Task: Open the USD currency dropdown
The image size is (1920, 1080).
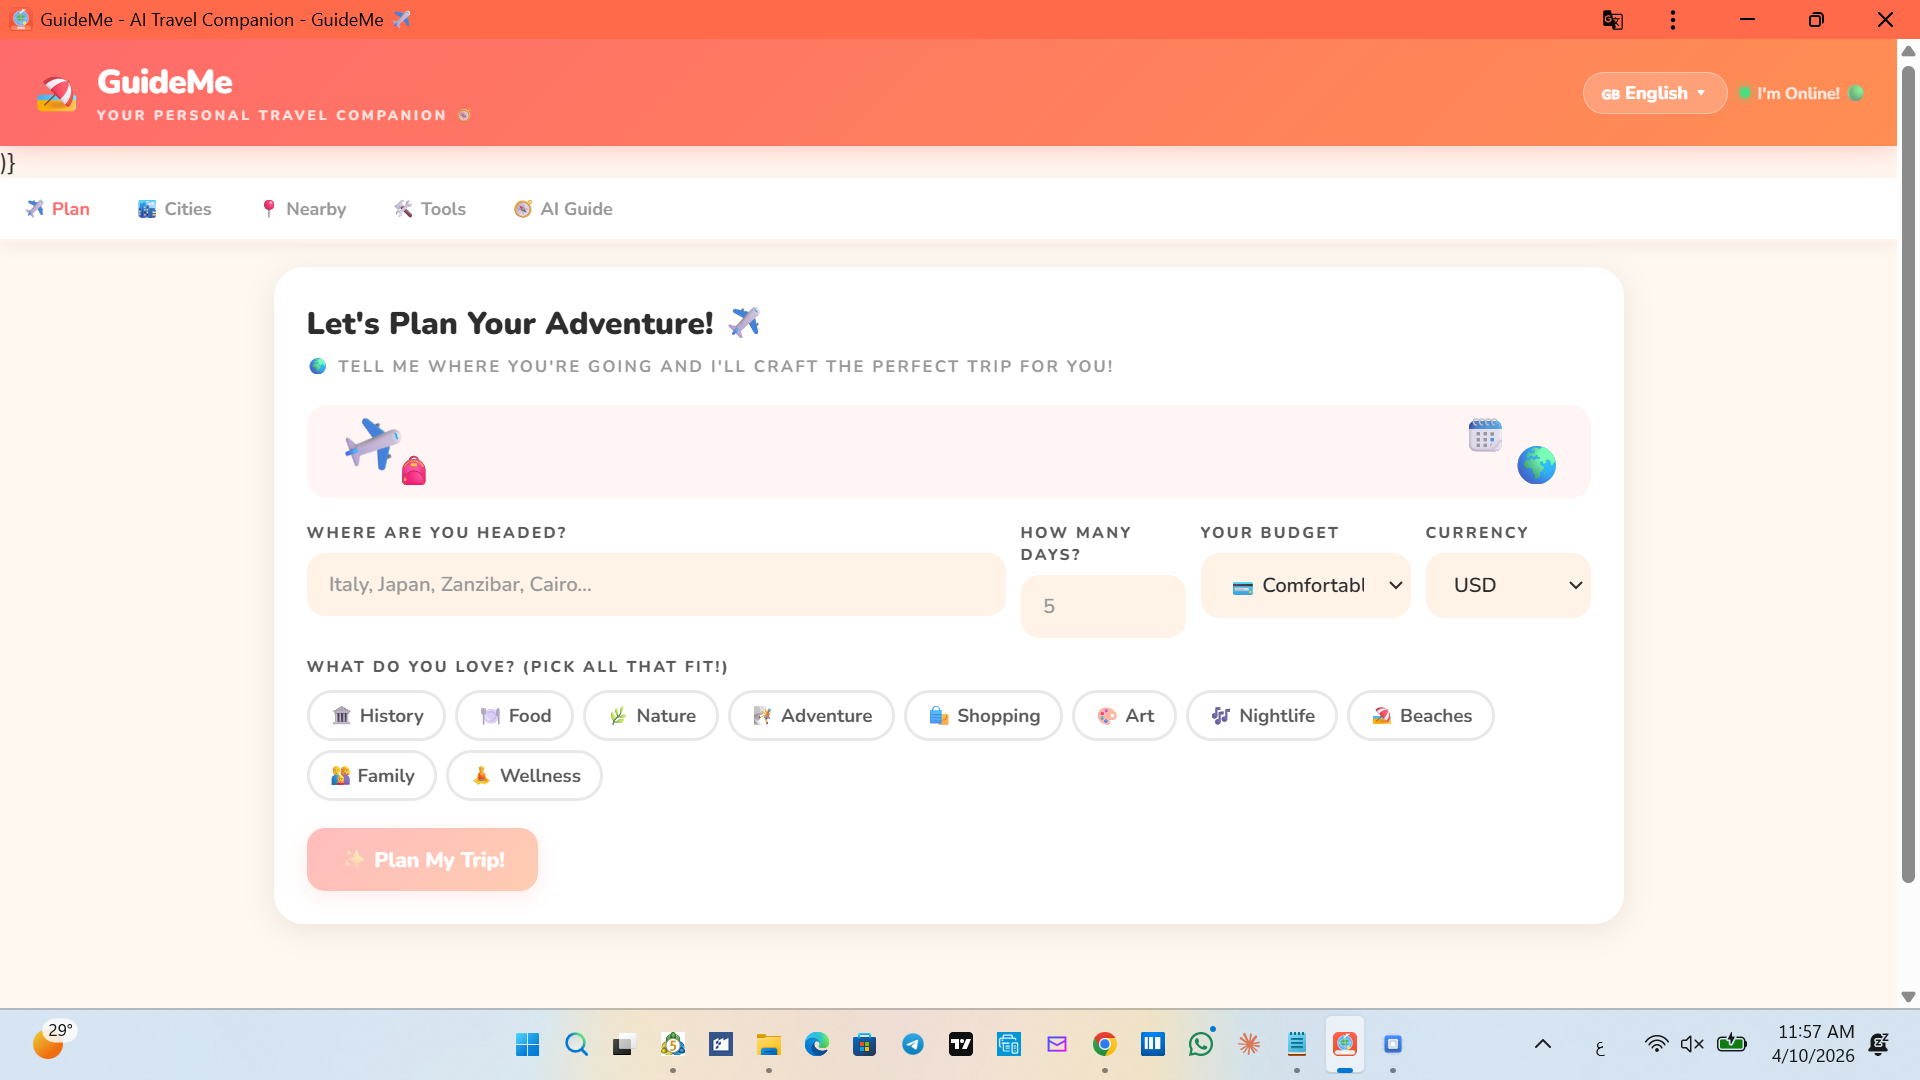Action: point(1507,585)
